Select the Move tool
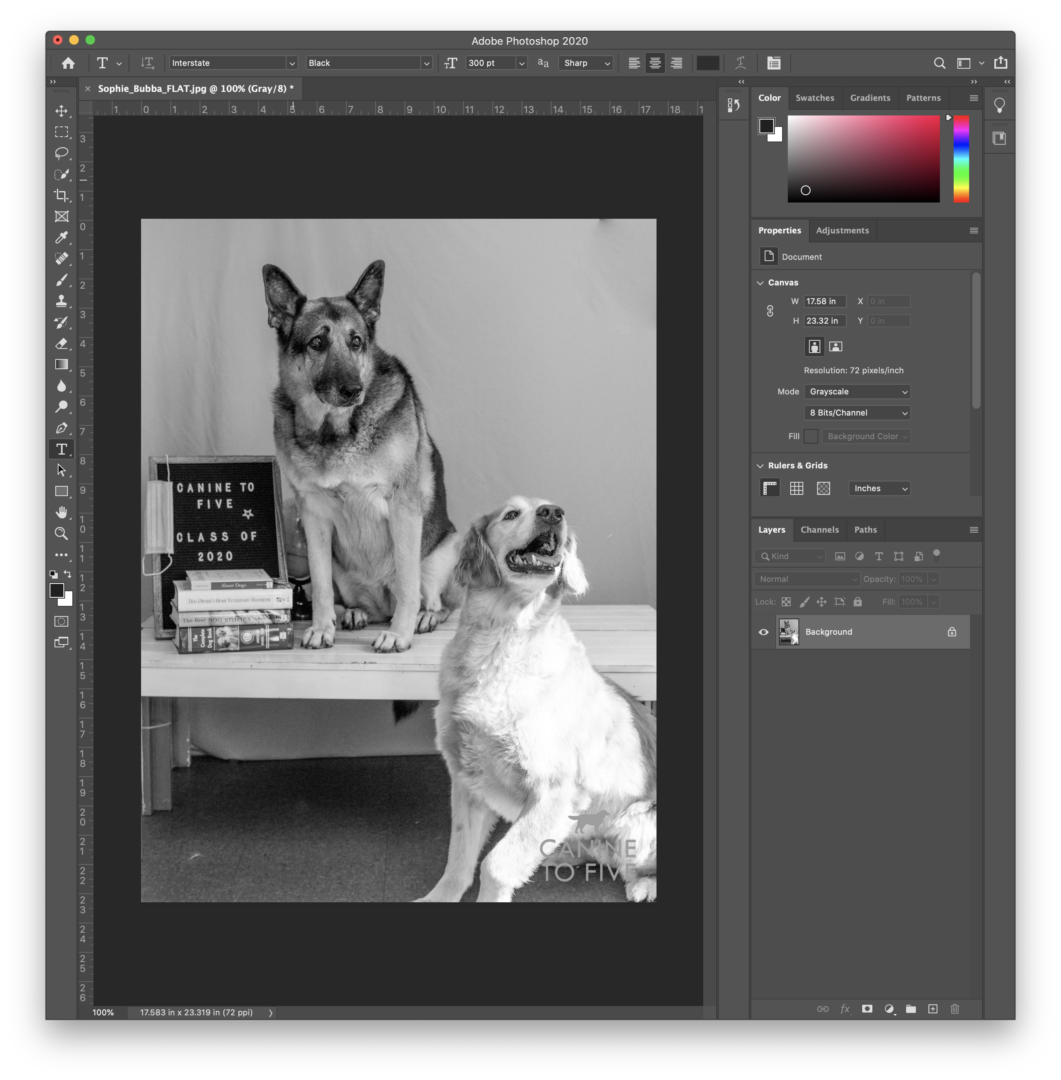Viewport: 1061px width, 1080px height. point(60,110)
